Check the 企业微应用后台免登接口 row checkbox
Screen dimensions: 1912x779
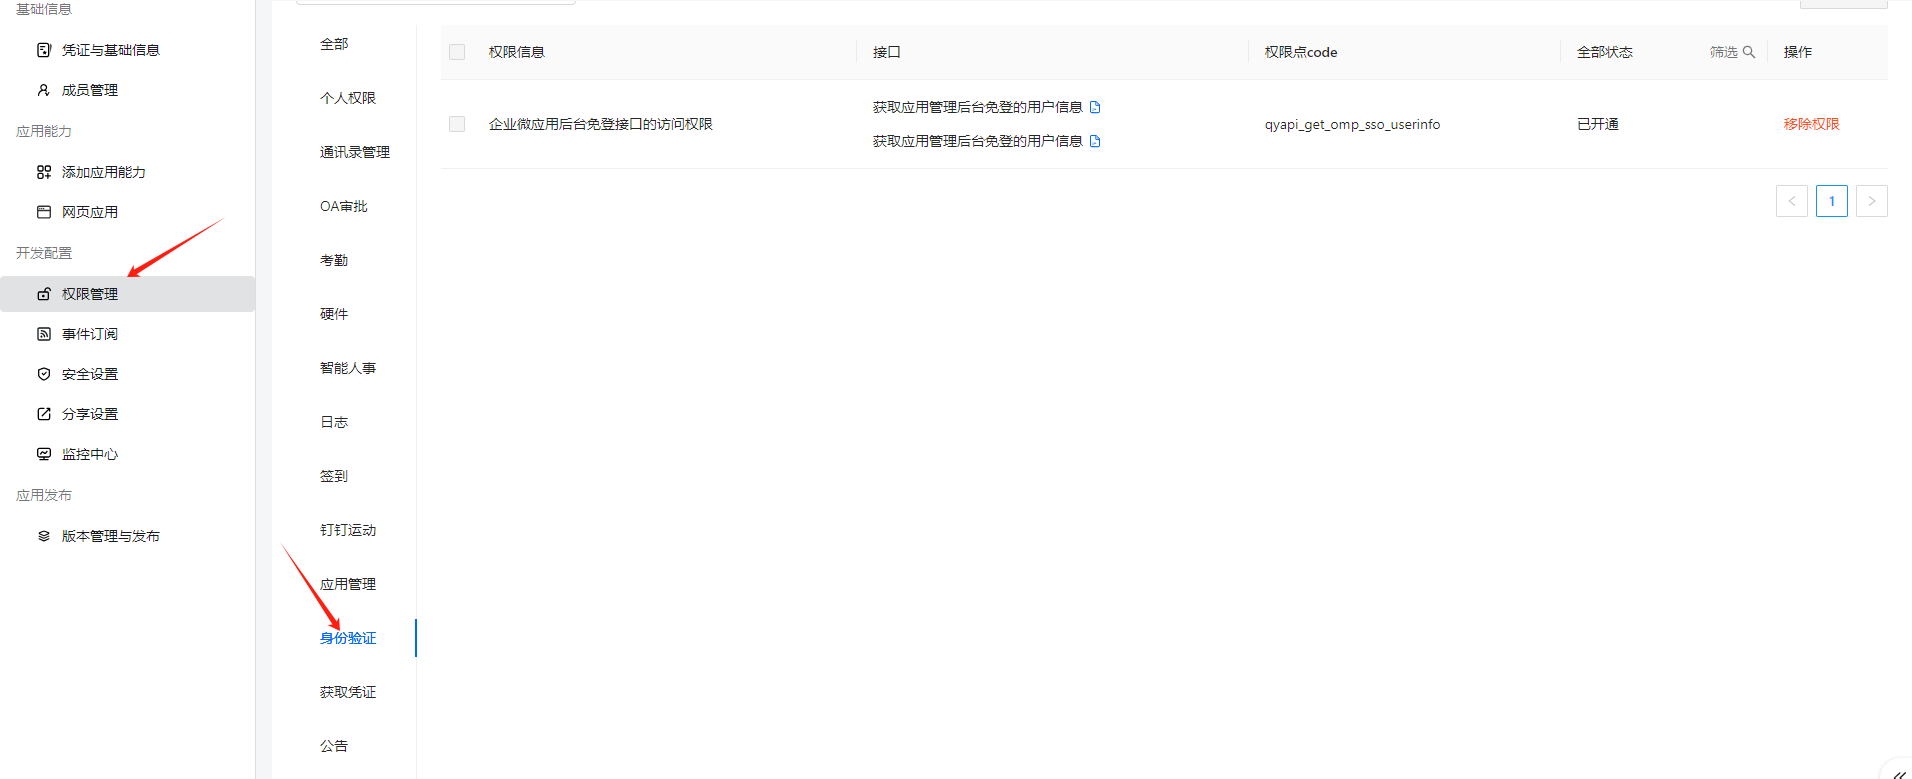457,124
